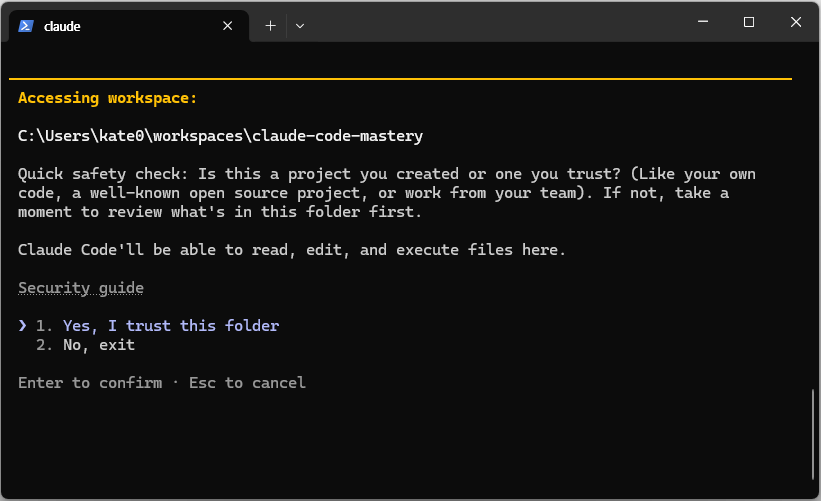The image size is (821, 501).
Task: Choose "No, exit" option
Action: (x=98, y=345)
